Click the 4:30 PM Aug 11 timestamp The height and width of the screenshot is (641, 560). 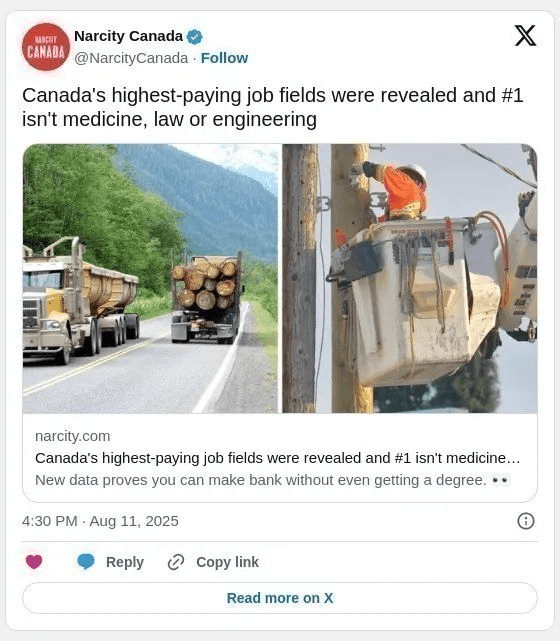click(x=100, y=521)
